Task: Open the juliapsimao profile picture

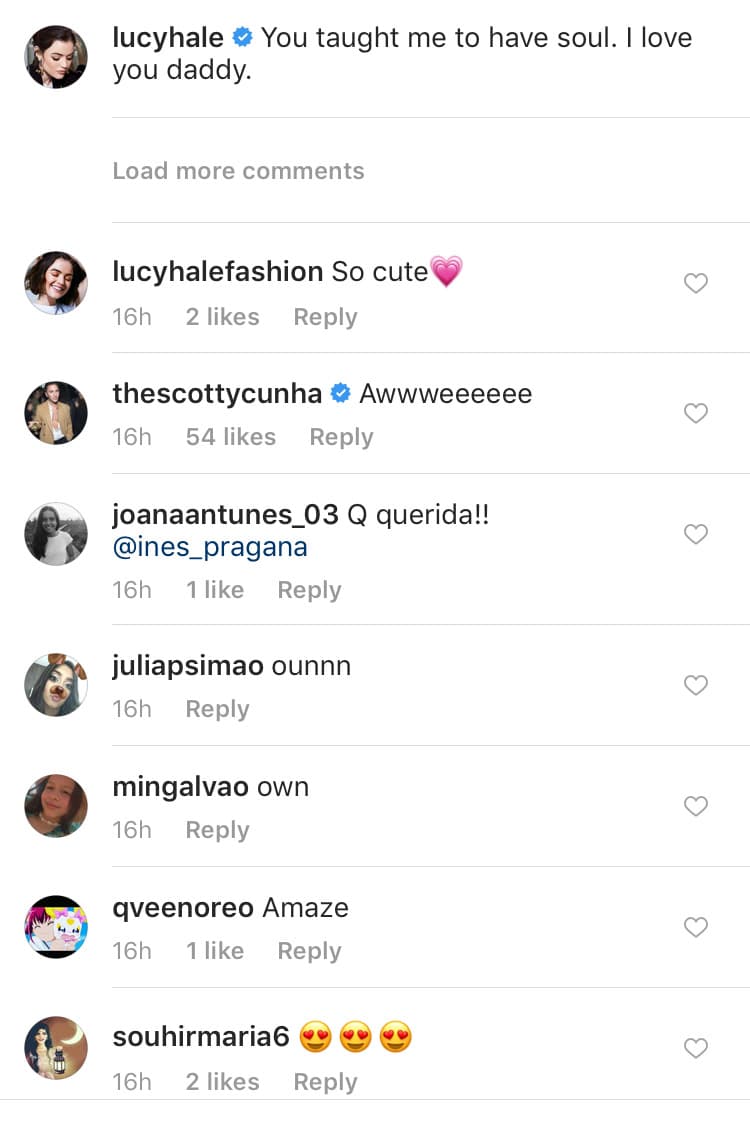Action: pos(56,685)
